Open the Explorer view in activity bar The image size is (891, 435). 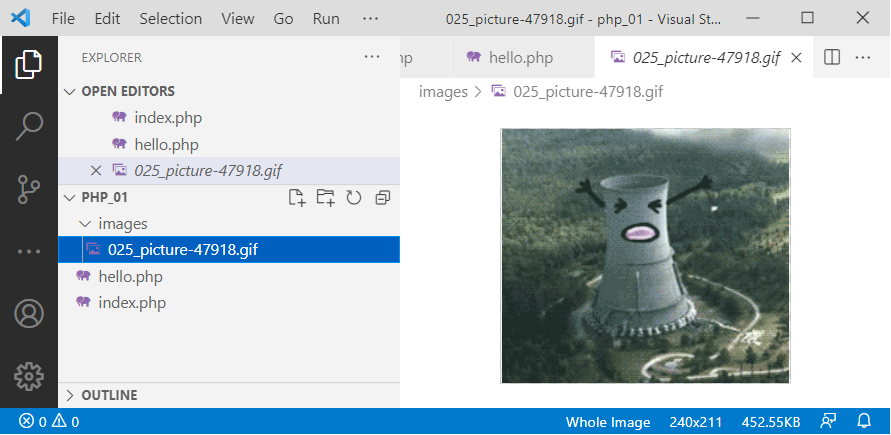coord(28,65)
